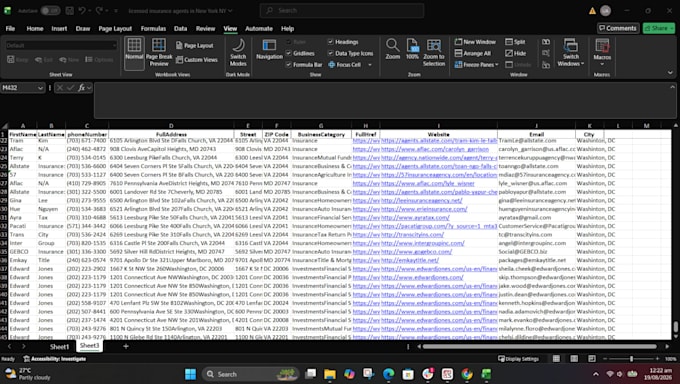Open the Data tab
The image size is (680, 384).
pos(180,29)
